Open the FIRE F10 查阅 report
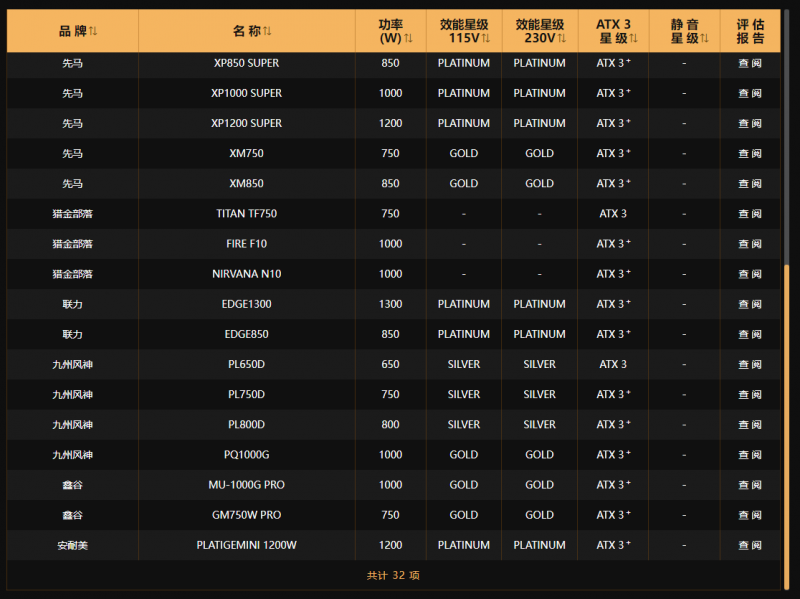This screenshot has width=800, height=599. point(750,244)
